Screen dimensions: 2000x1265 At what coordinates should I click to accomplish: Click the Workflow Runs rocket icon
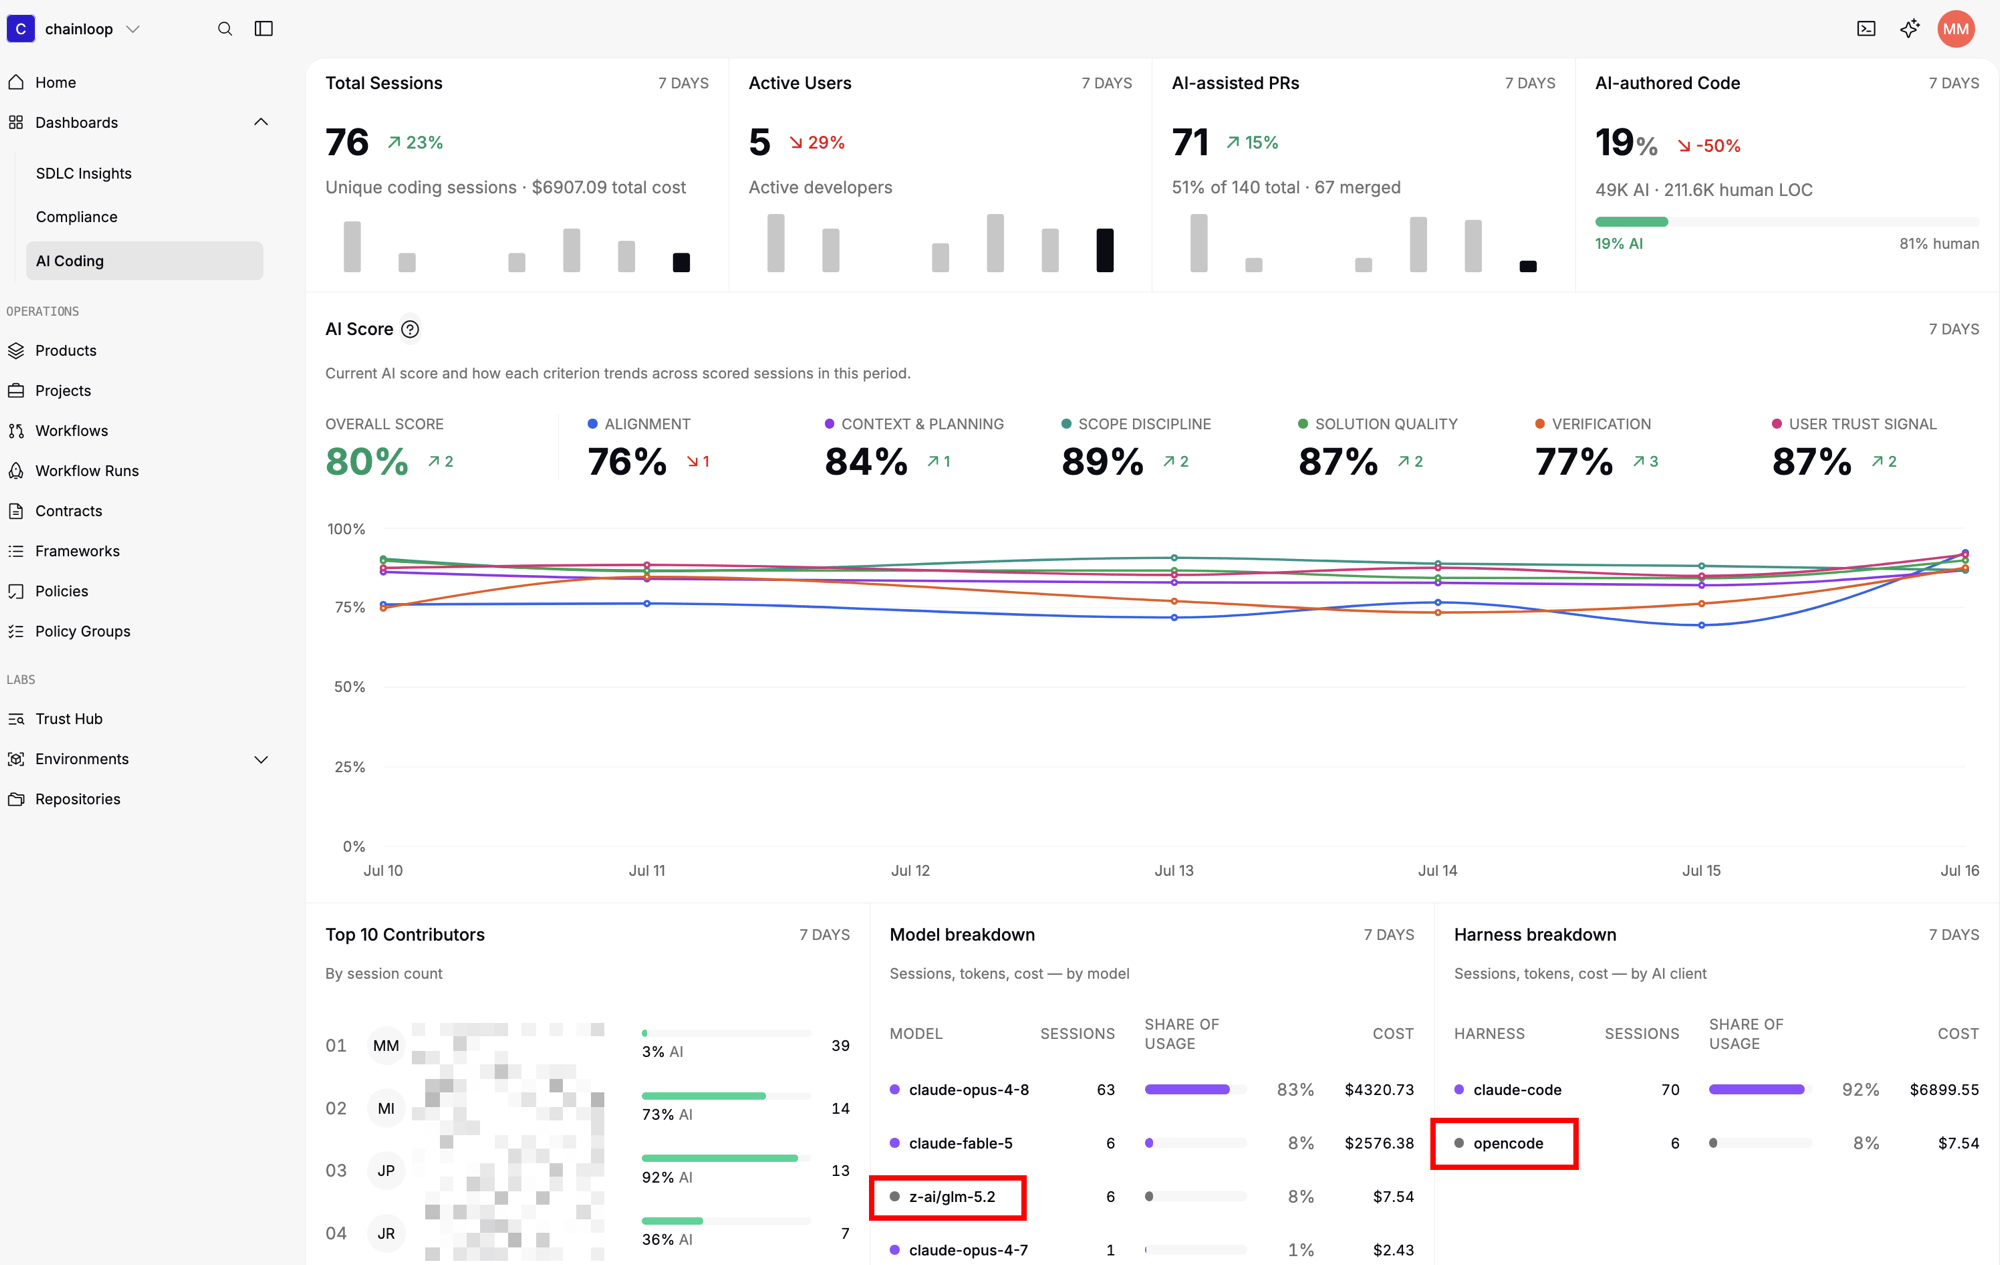[16, 471]
